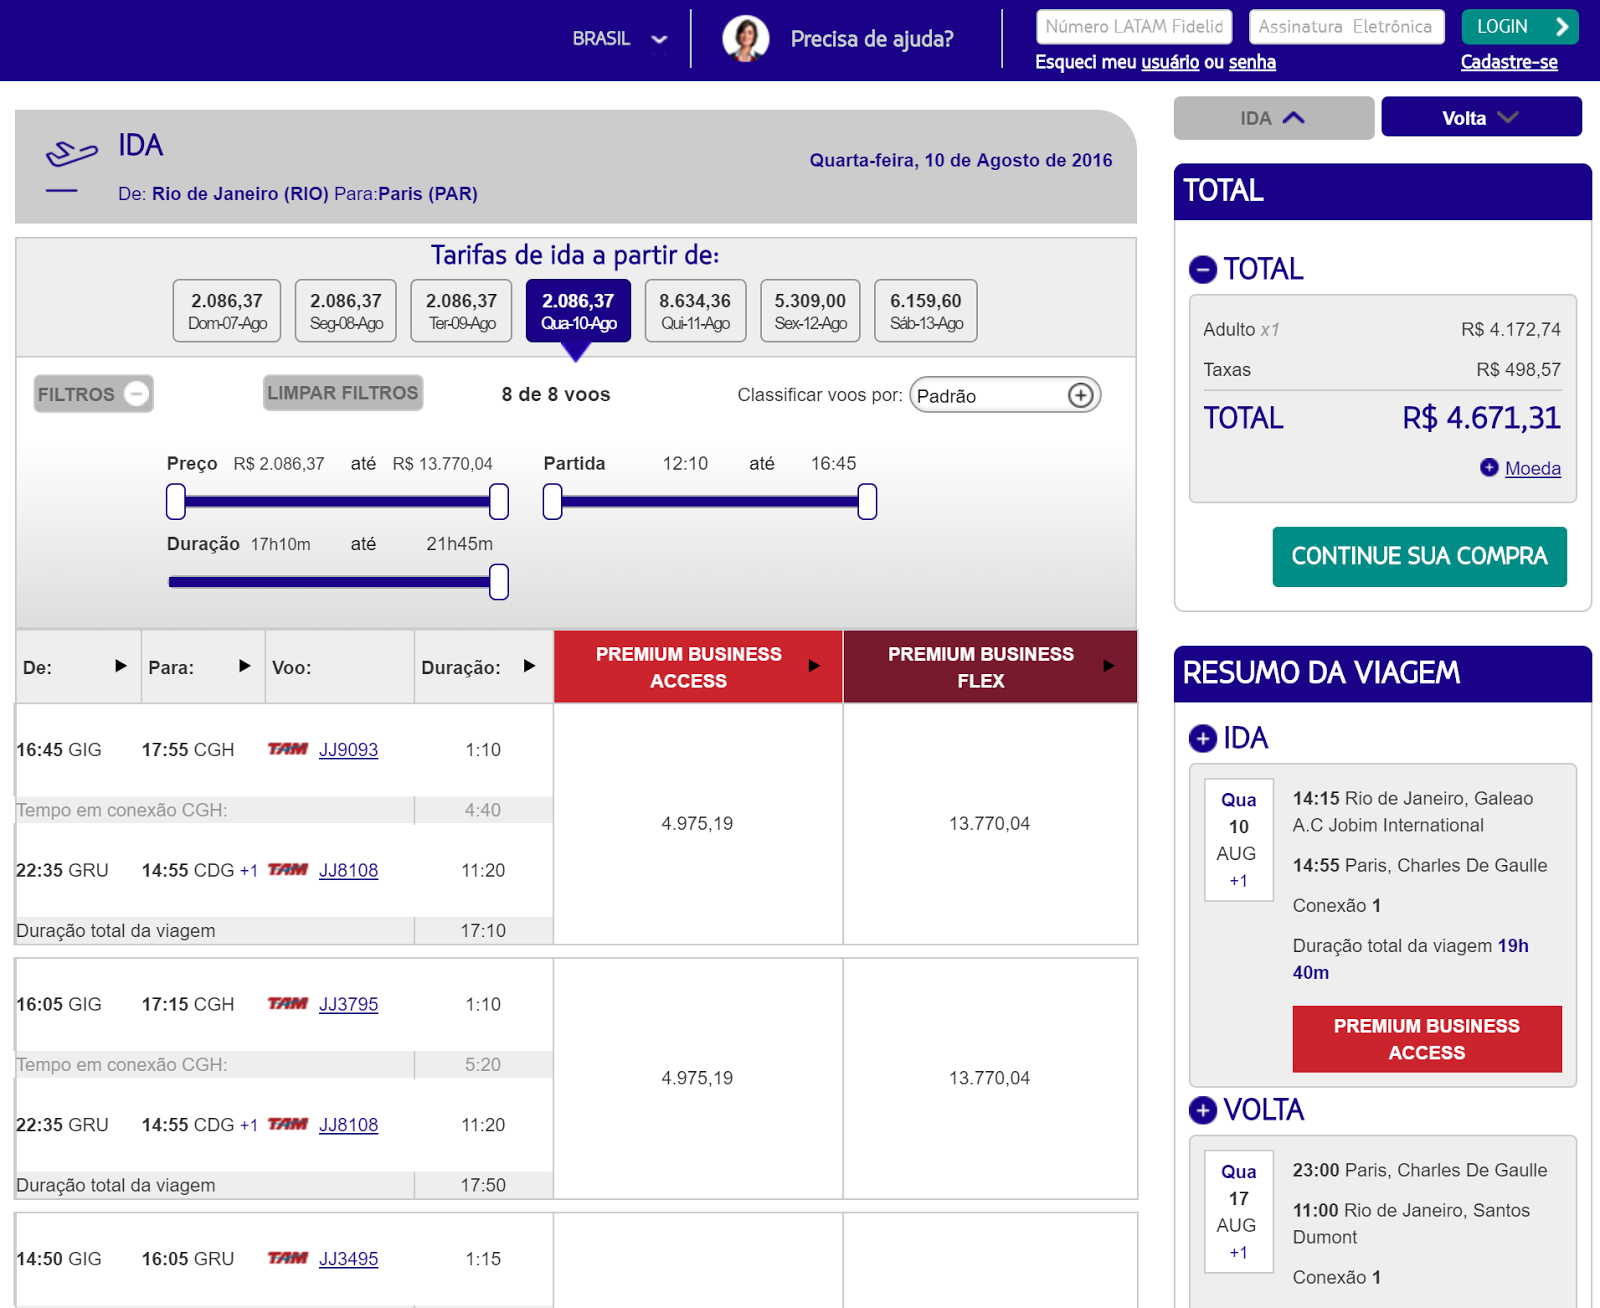The width and height of the screenshot is (1600, 1308).
Task: Click the TAM logo next to JJ3495
Action: pyautogui.click(x=288, y=1258)
